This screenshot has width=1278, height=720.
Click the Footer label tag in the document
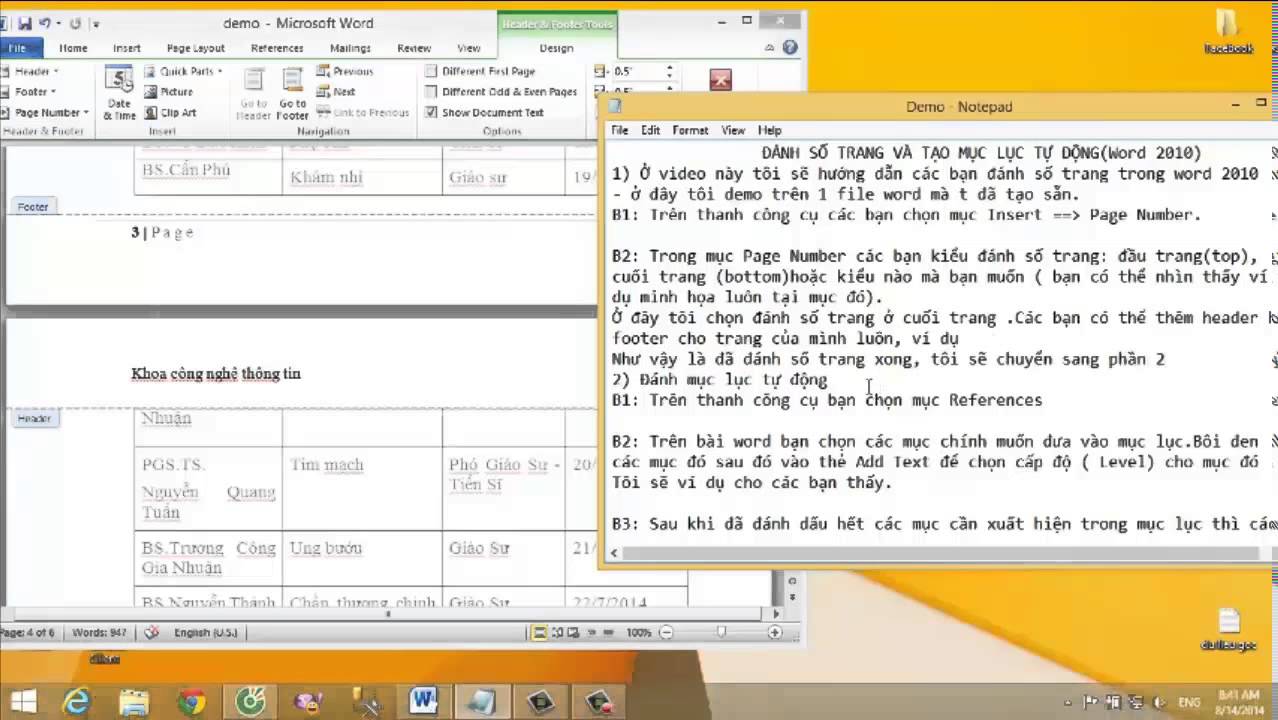(33, 207)
